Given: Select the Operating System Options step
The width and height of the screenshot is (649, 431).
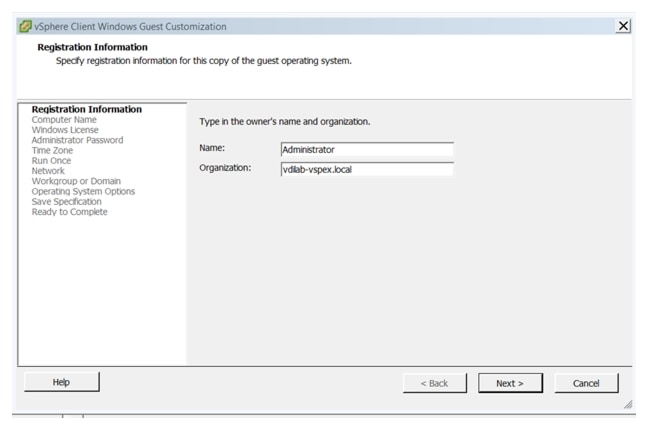Looking at the screenshot, I should tap(83, 192).
